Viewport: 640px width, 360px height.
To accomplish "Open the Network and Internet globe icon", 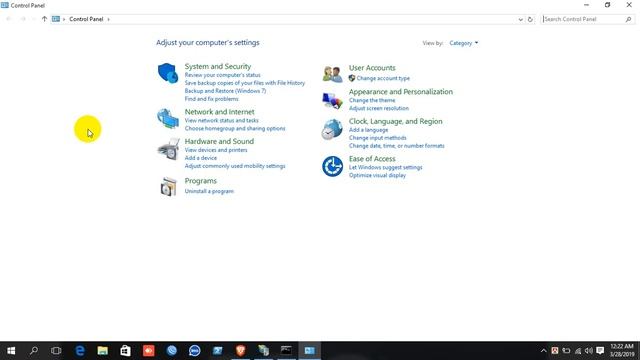I will [168, 118].
